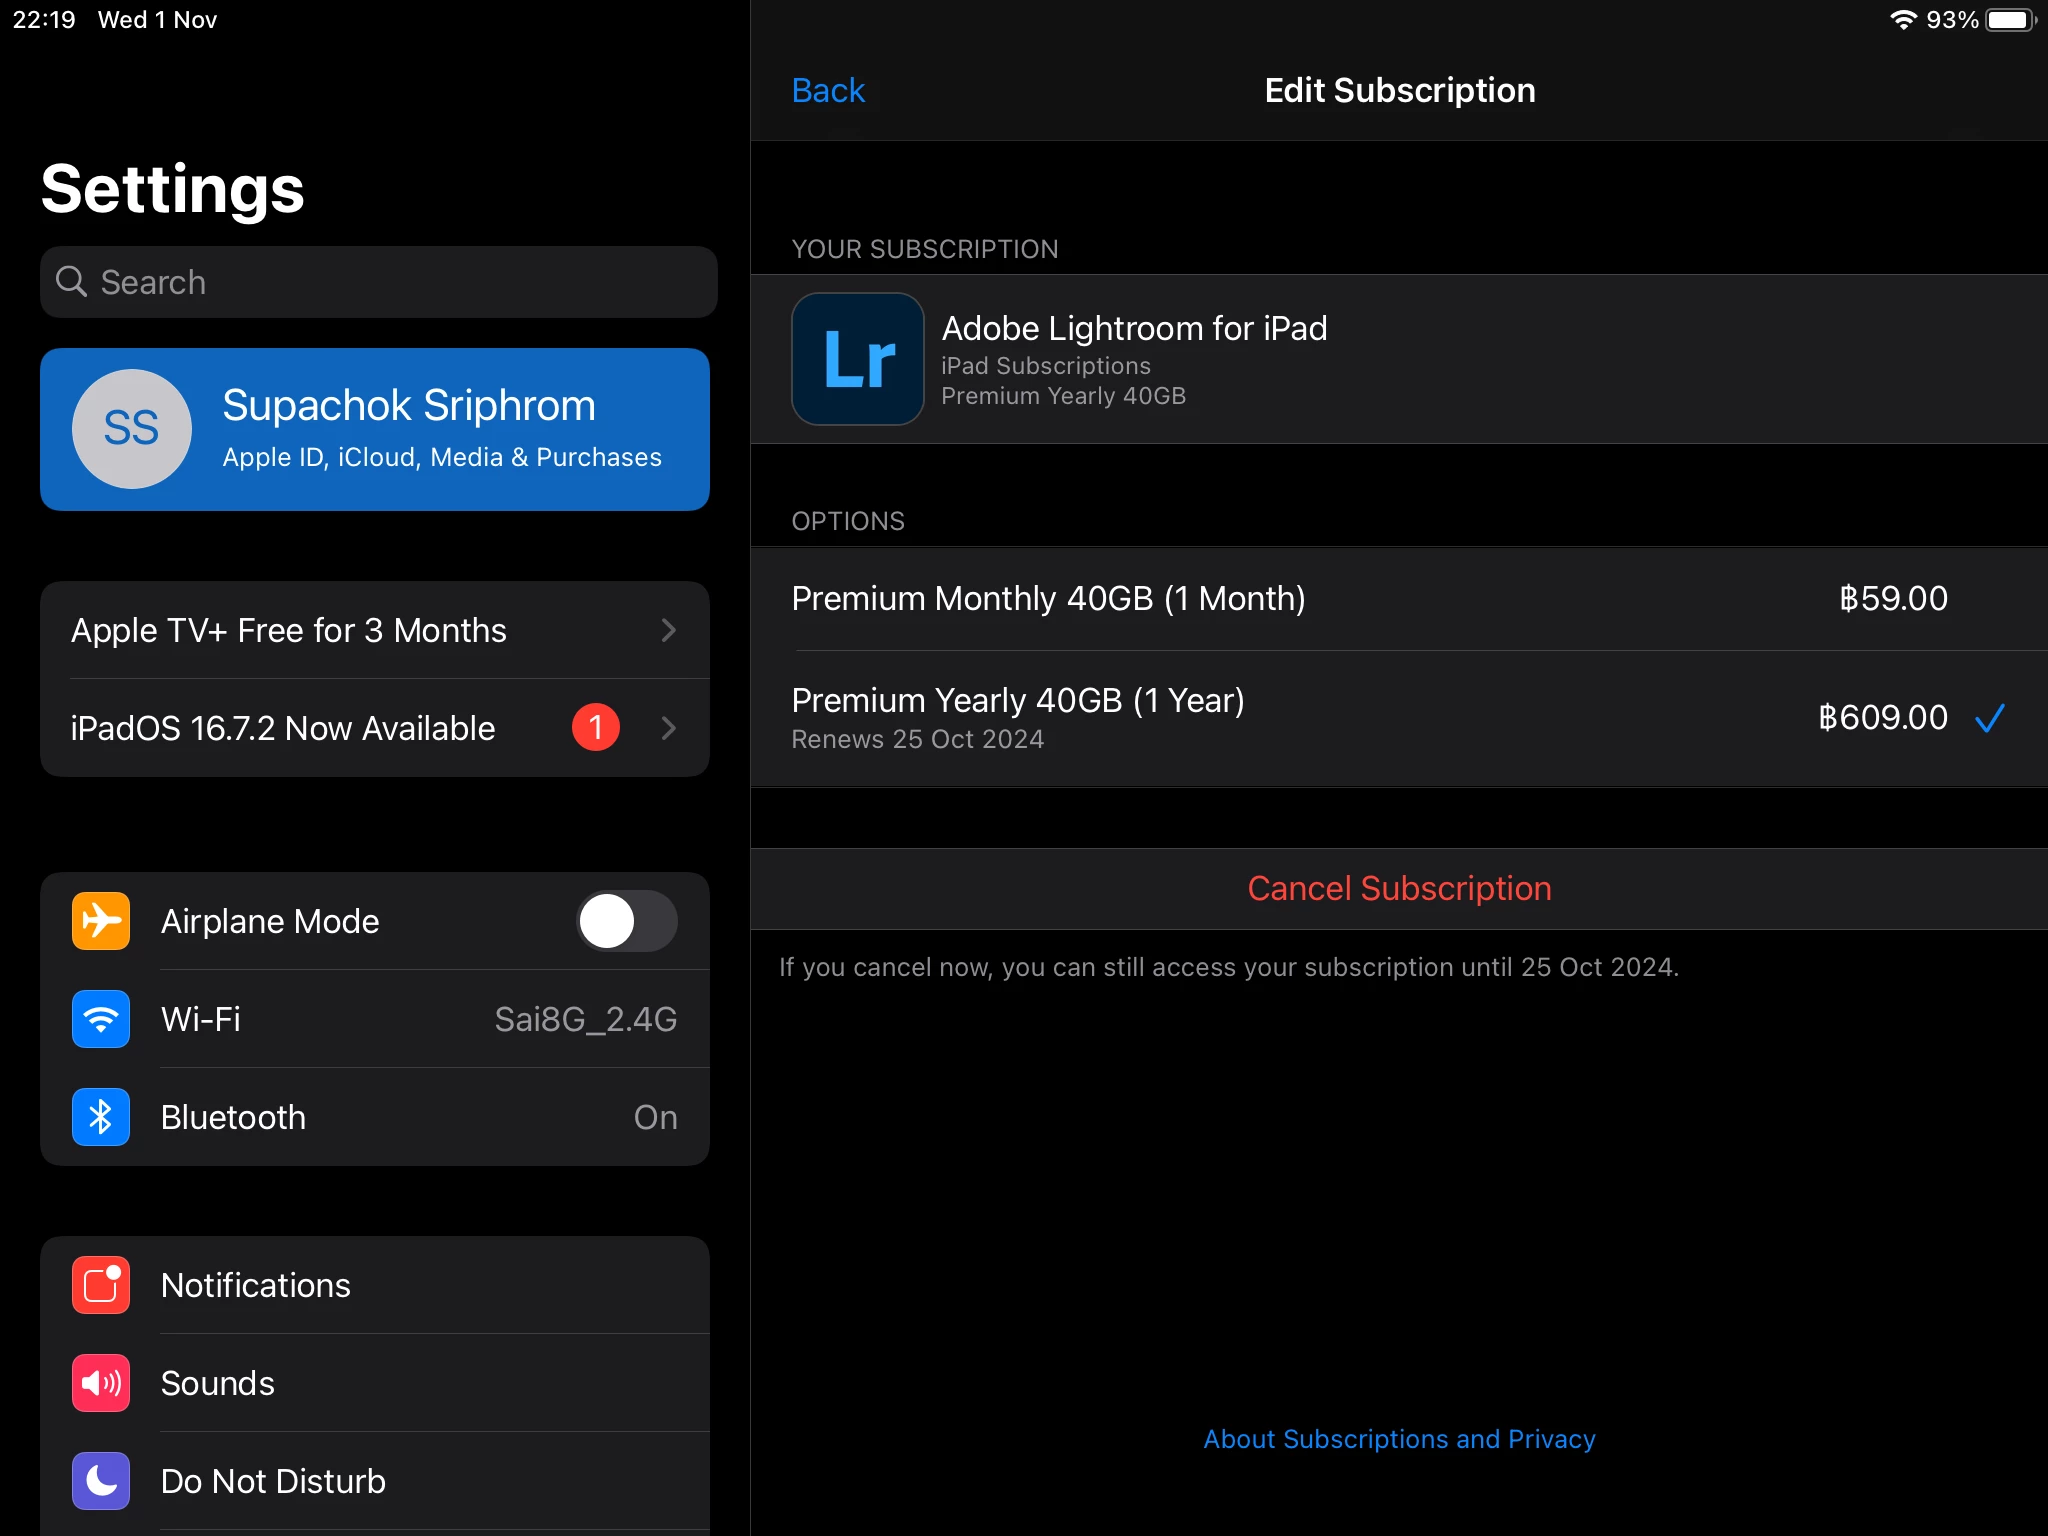
Task: Tap the battery icon in status bar
Action: point(2010,20)
